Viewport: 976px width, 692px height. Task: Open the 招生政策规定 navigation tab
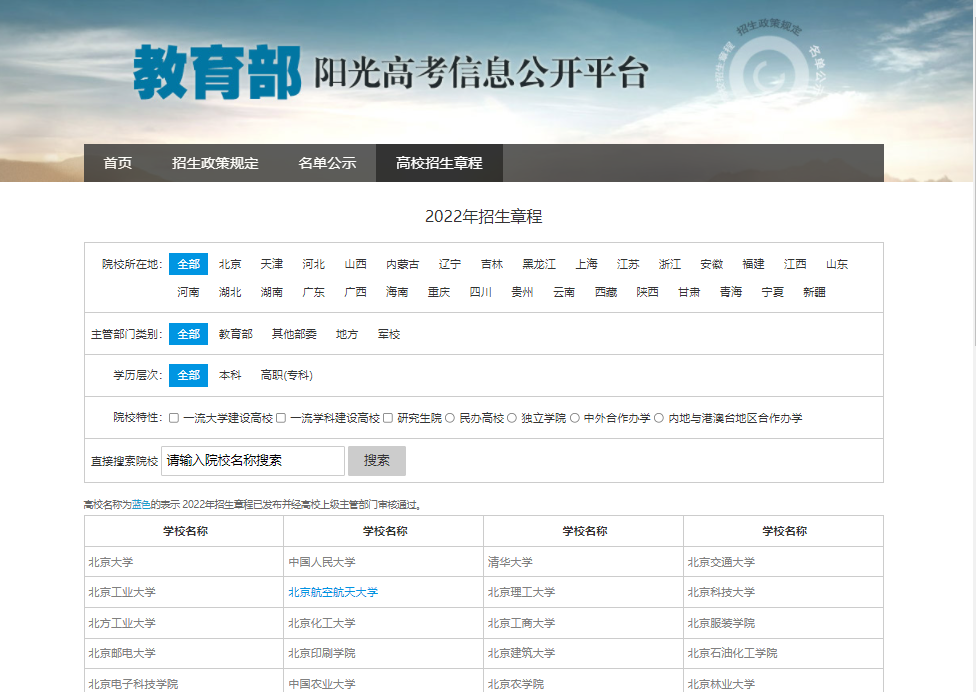point(215,163)
